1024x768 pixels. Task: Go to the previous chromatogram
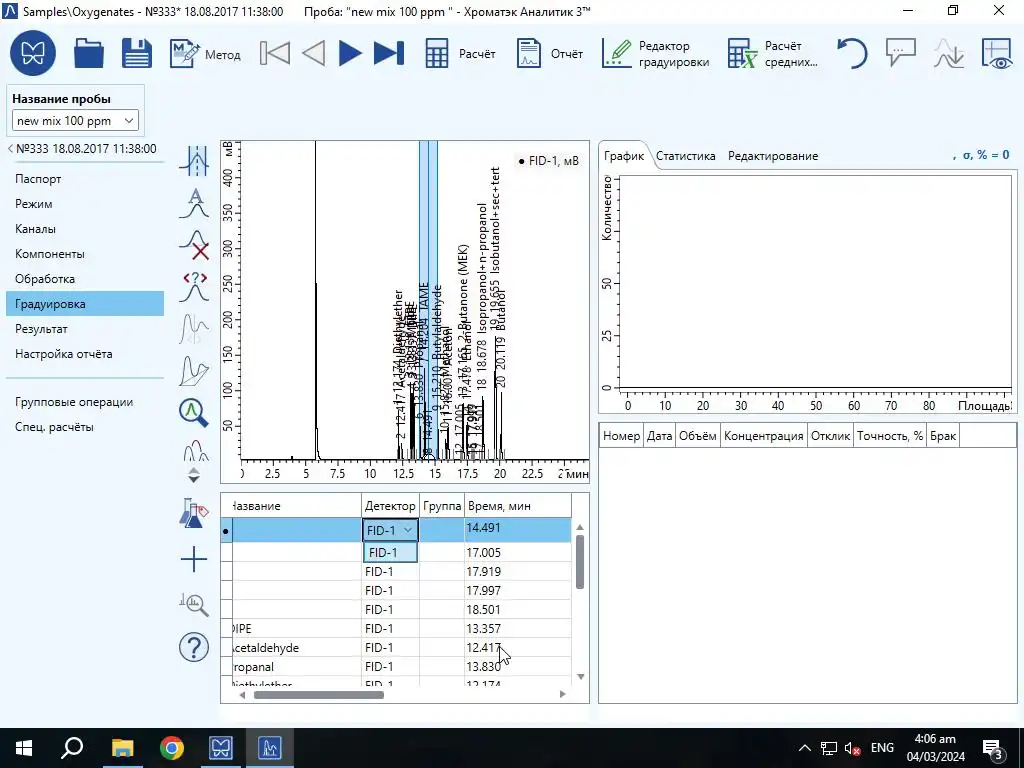[314, 54]
